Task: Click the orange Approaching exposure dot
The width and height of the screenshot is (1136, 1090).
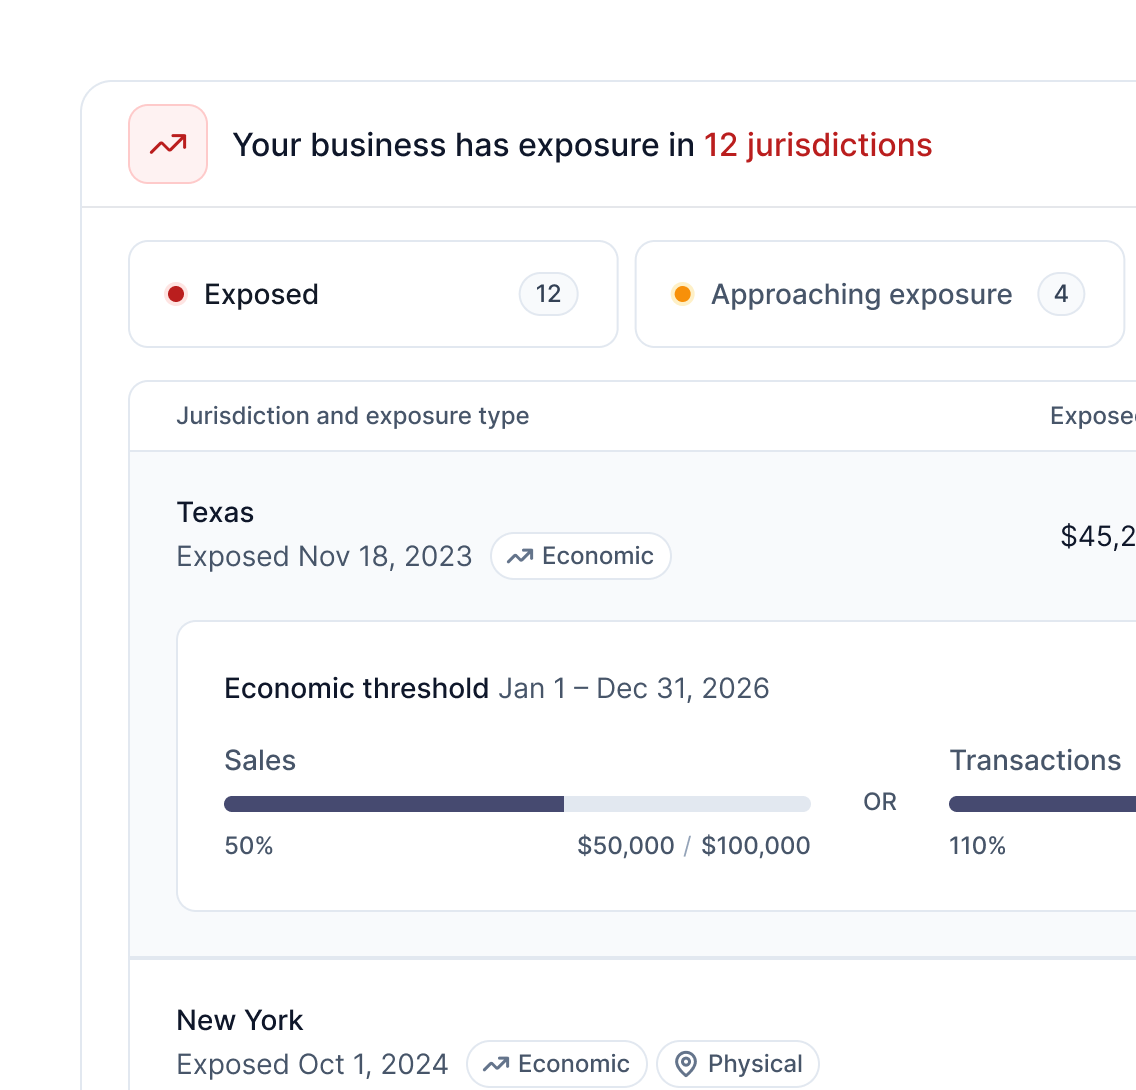Action: 682,294
